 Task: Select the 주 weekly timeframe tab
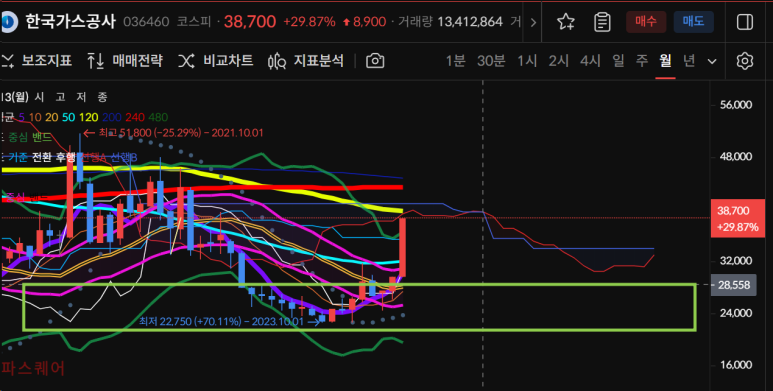(x=641, y=61)
